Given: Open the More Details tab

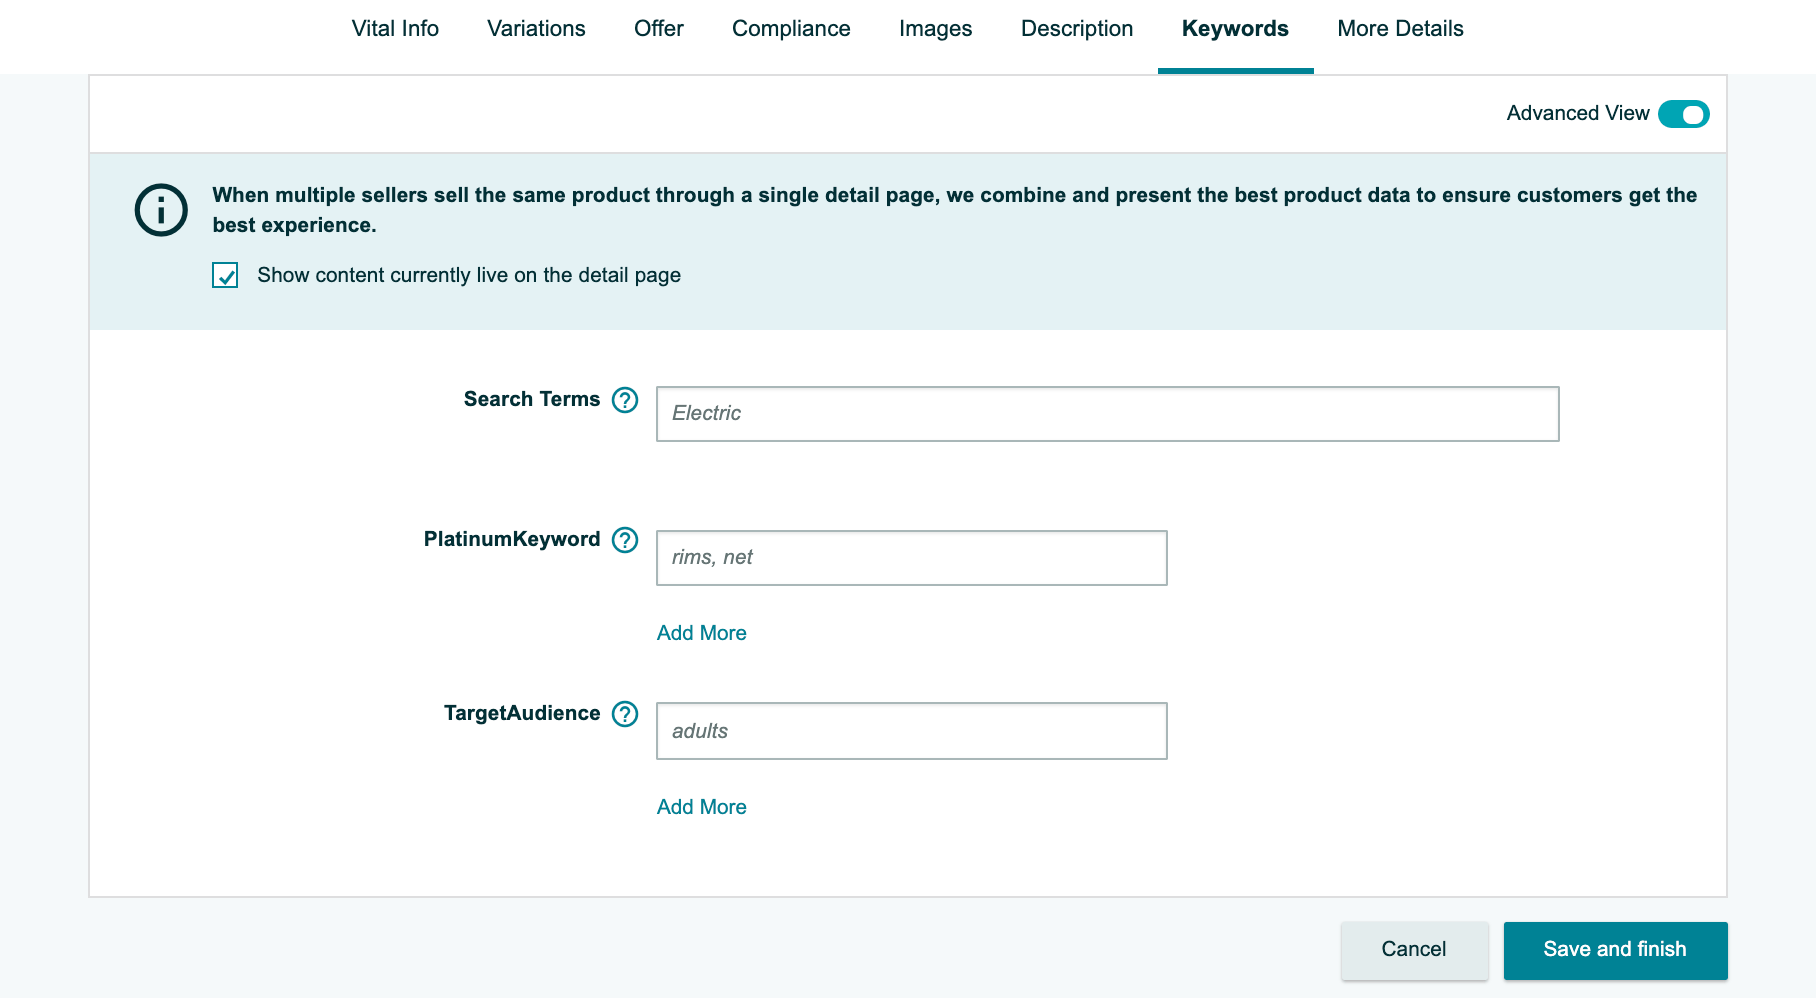Looking at the screenshot, I should pyautogui.click(x=1400, y=29).
